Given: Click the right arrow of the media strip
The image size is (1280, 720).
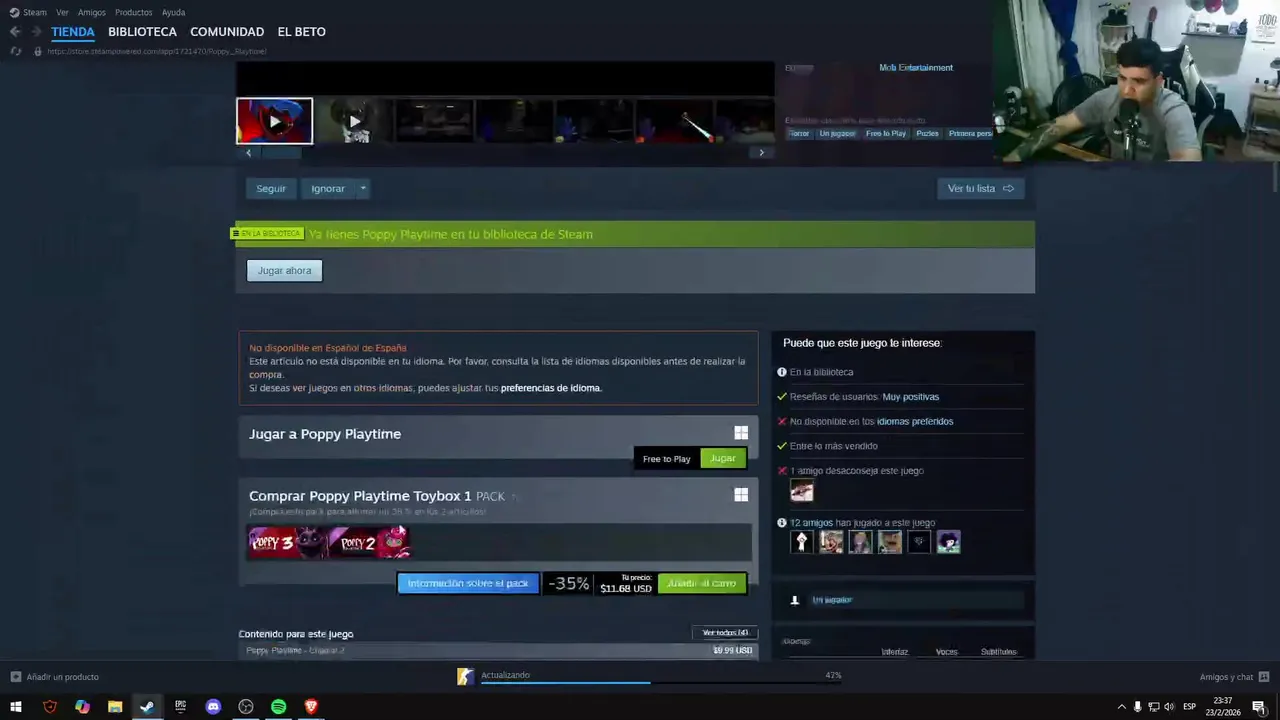Looking at the screenshot, I should tap(761, 152).
